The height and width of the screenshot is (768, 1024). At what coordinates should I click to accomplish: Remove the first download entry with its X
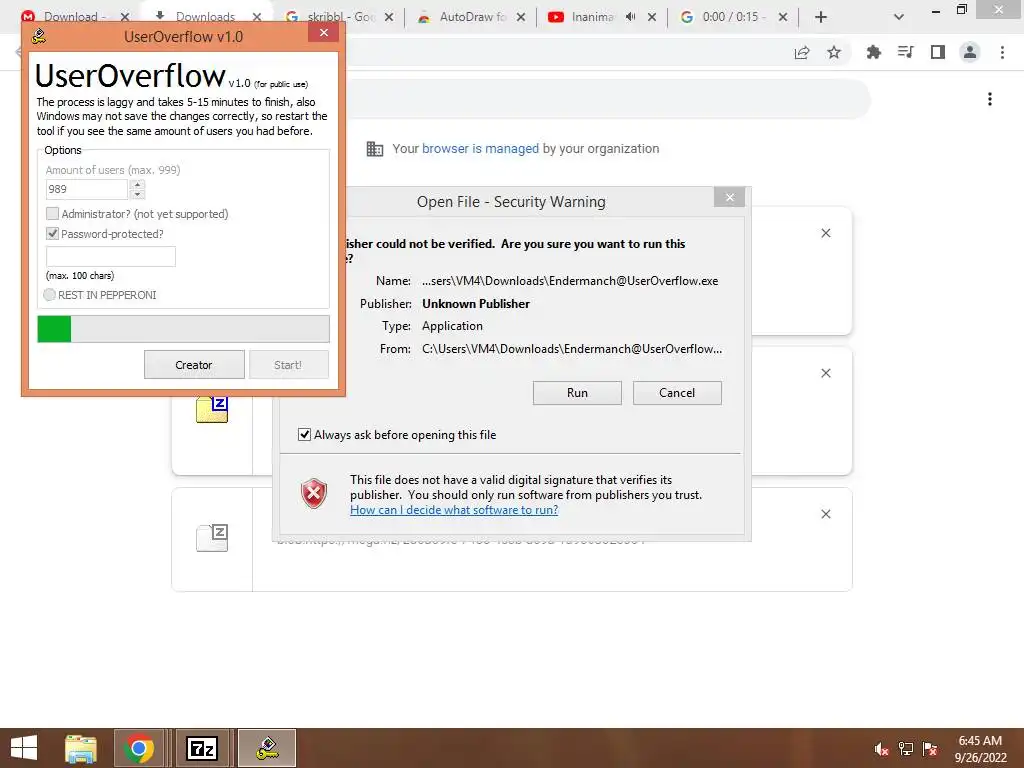click(x=825, y=233)
